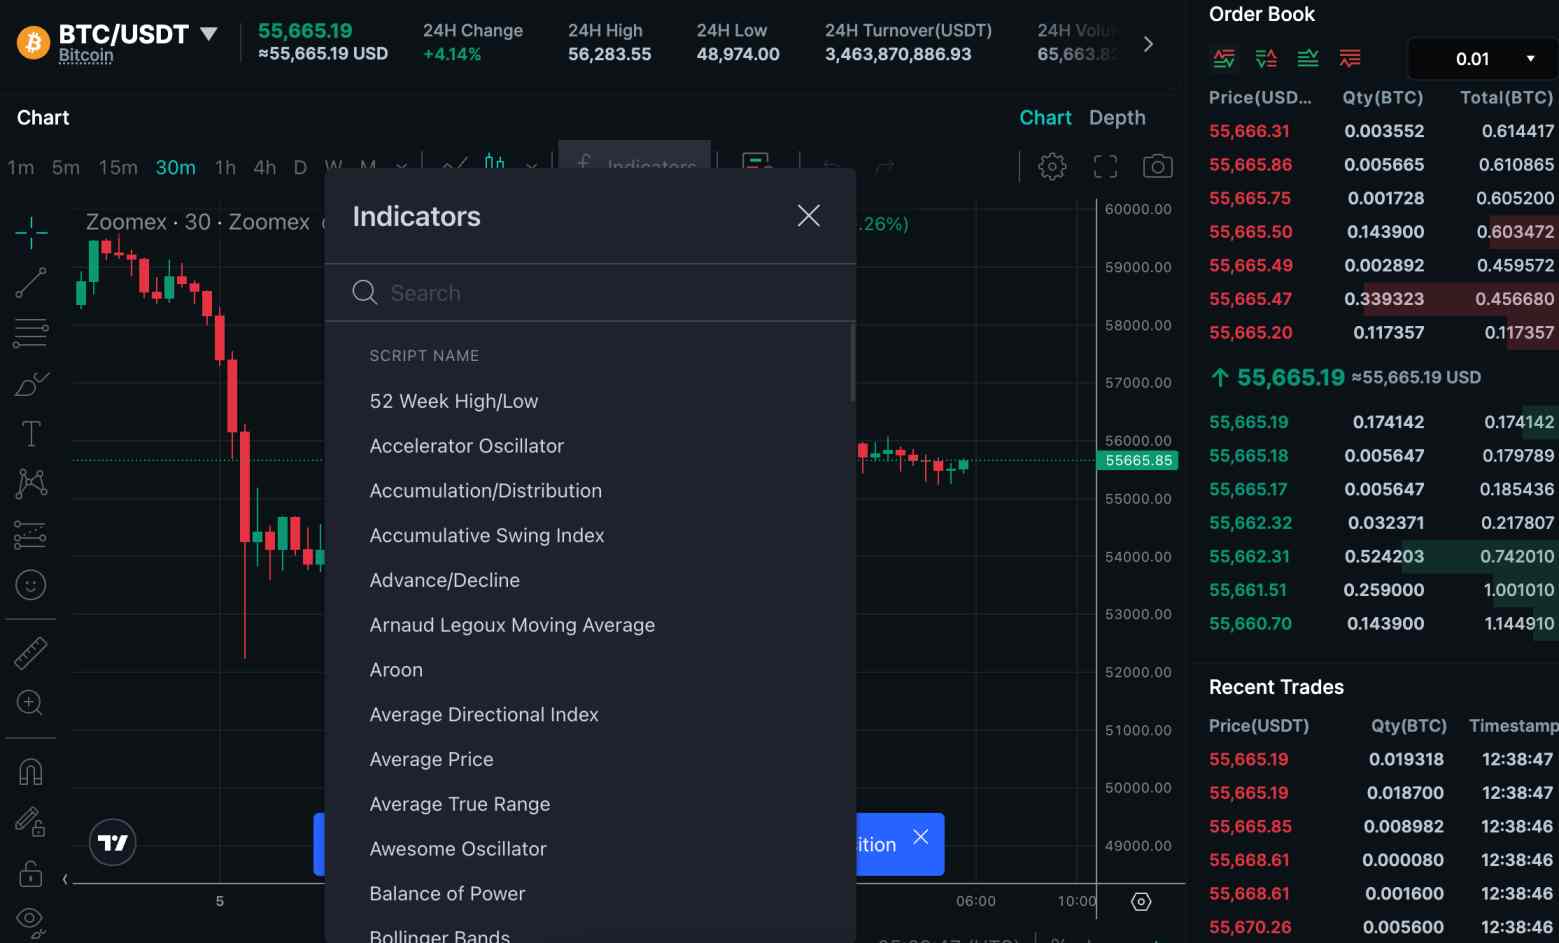Toggle the magnet snap mode
The height and width of the screenshot is (943, 1559).
click(x=31, y=772)
